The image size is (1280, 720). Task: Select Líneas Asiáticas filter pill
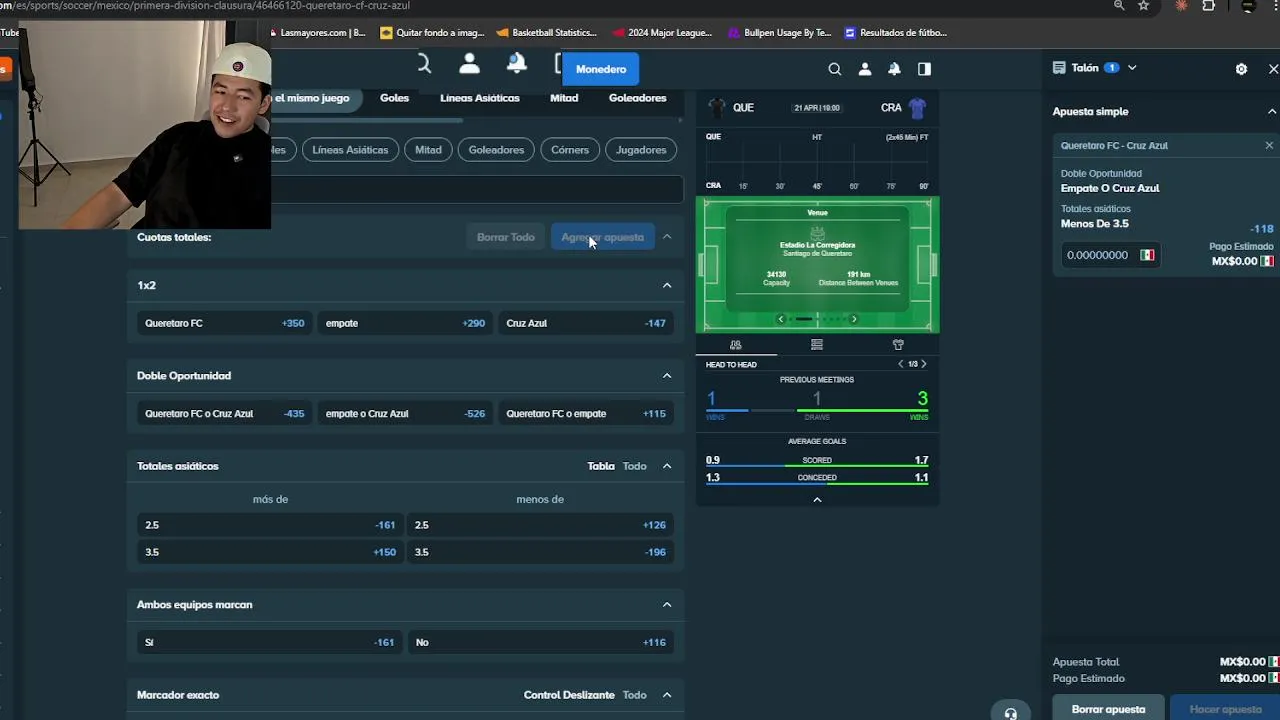coord(350,150)
